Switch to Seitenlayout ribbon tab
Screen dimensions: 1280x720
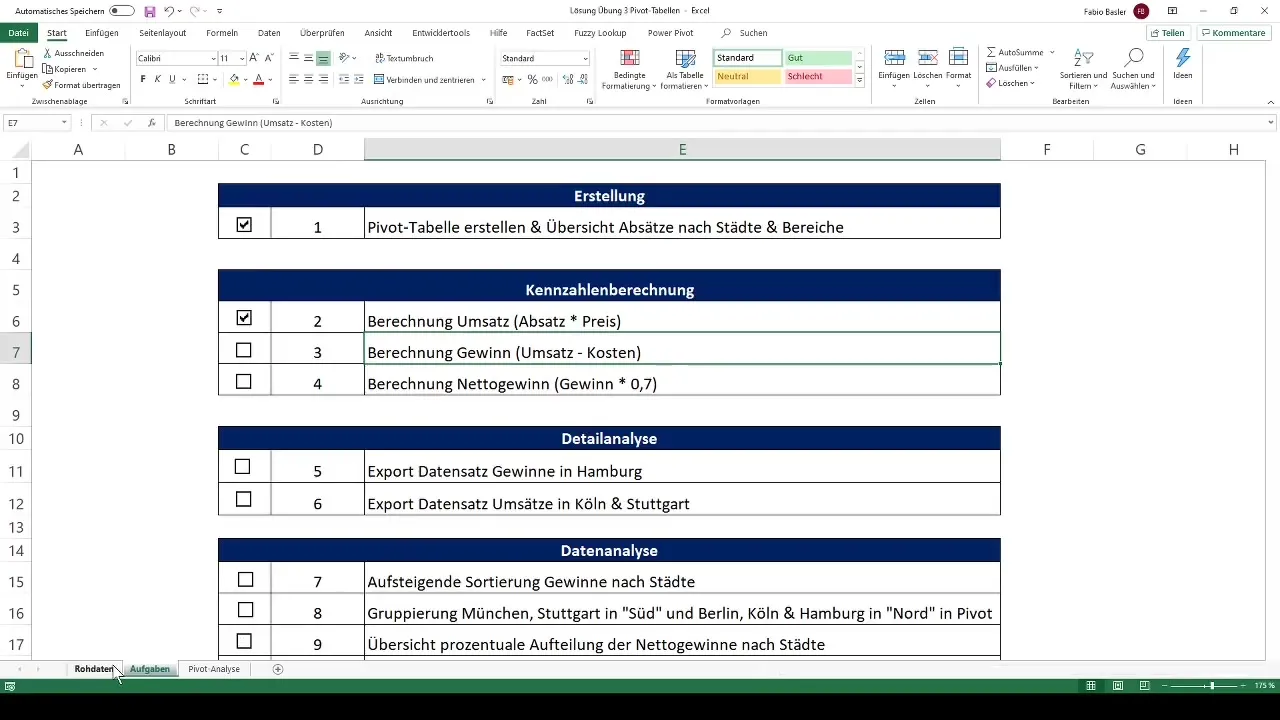coord(162,33)
